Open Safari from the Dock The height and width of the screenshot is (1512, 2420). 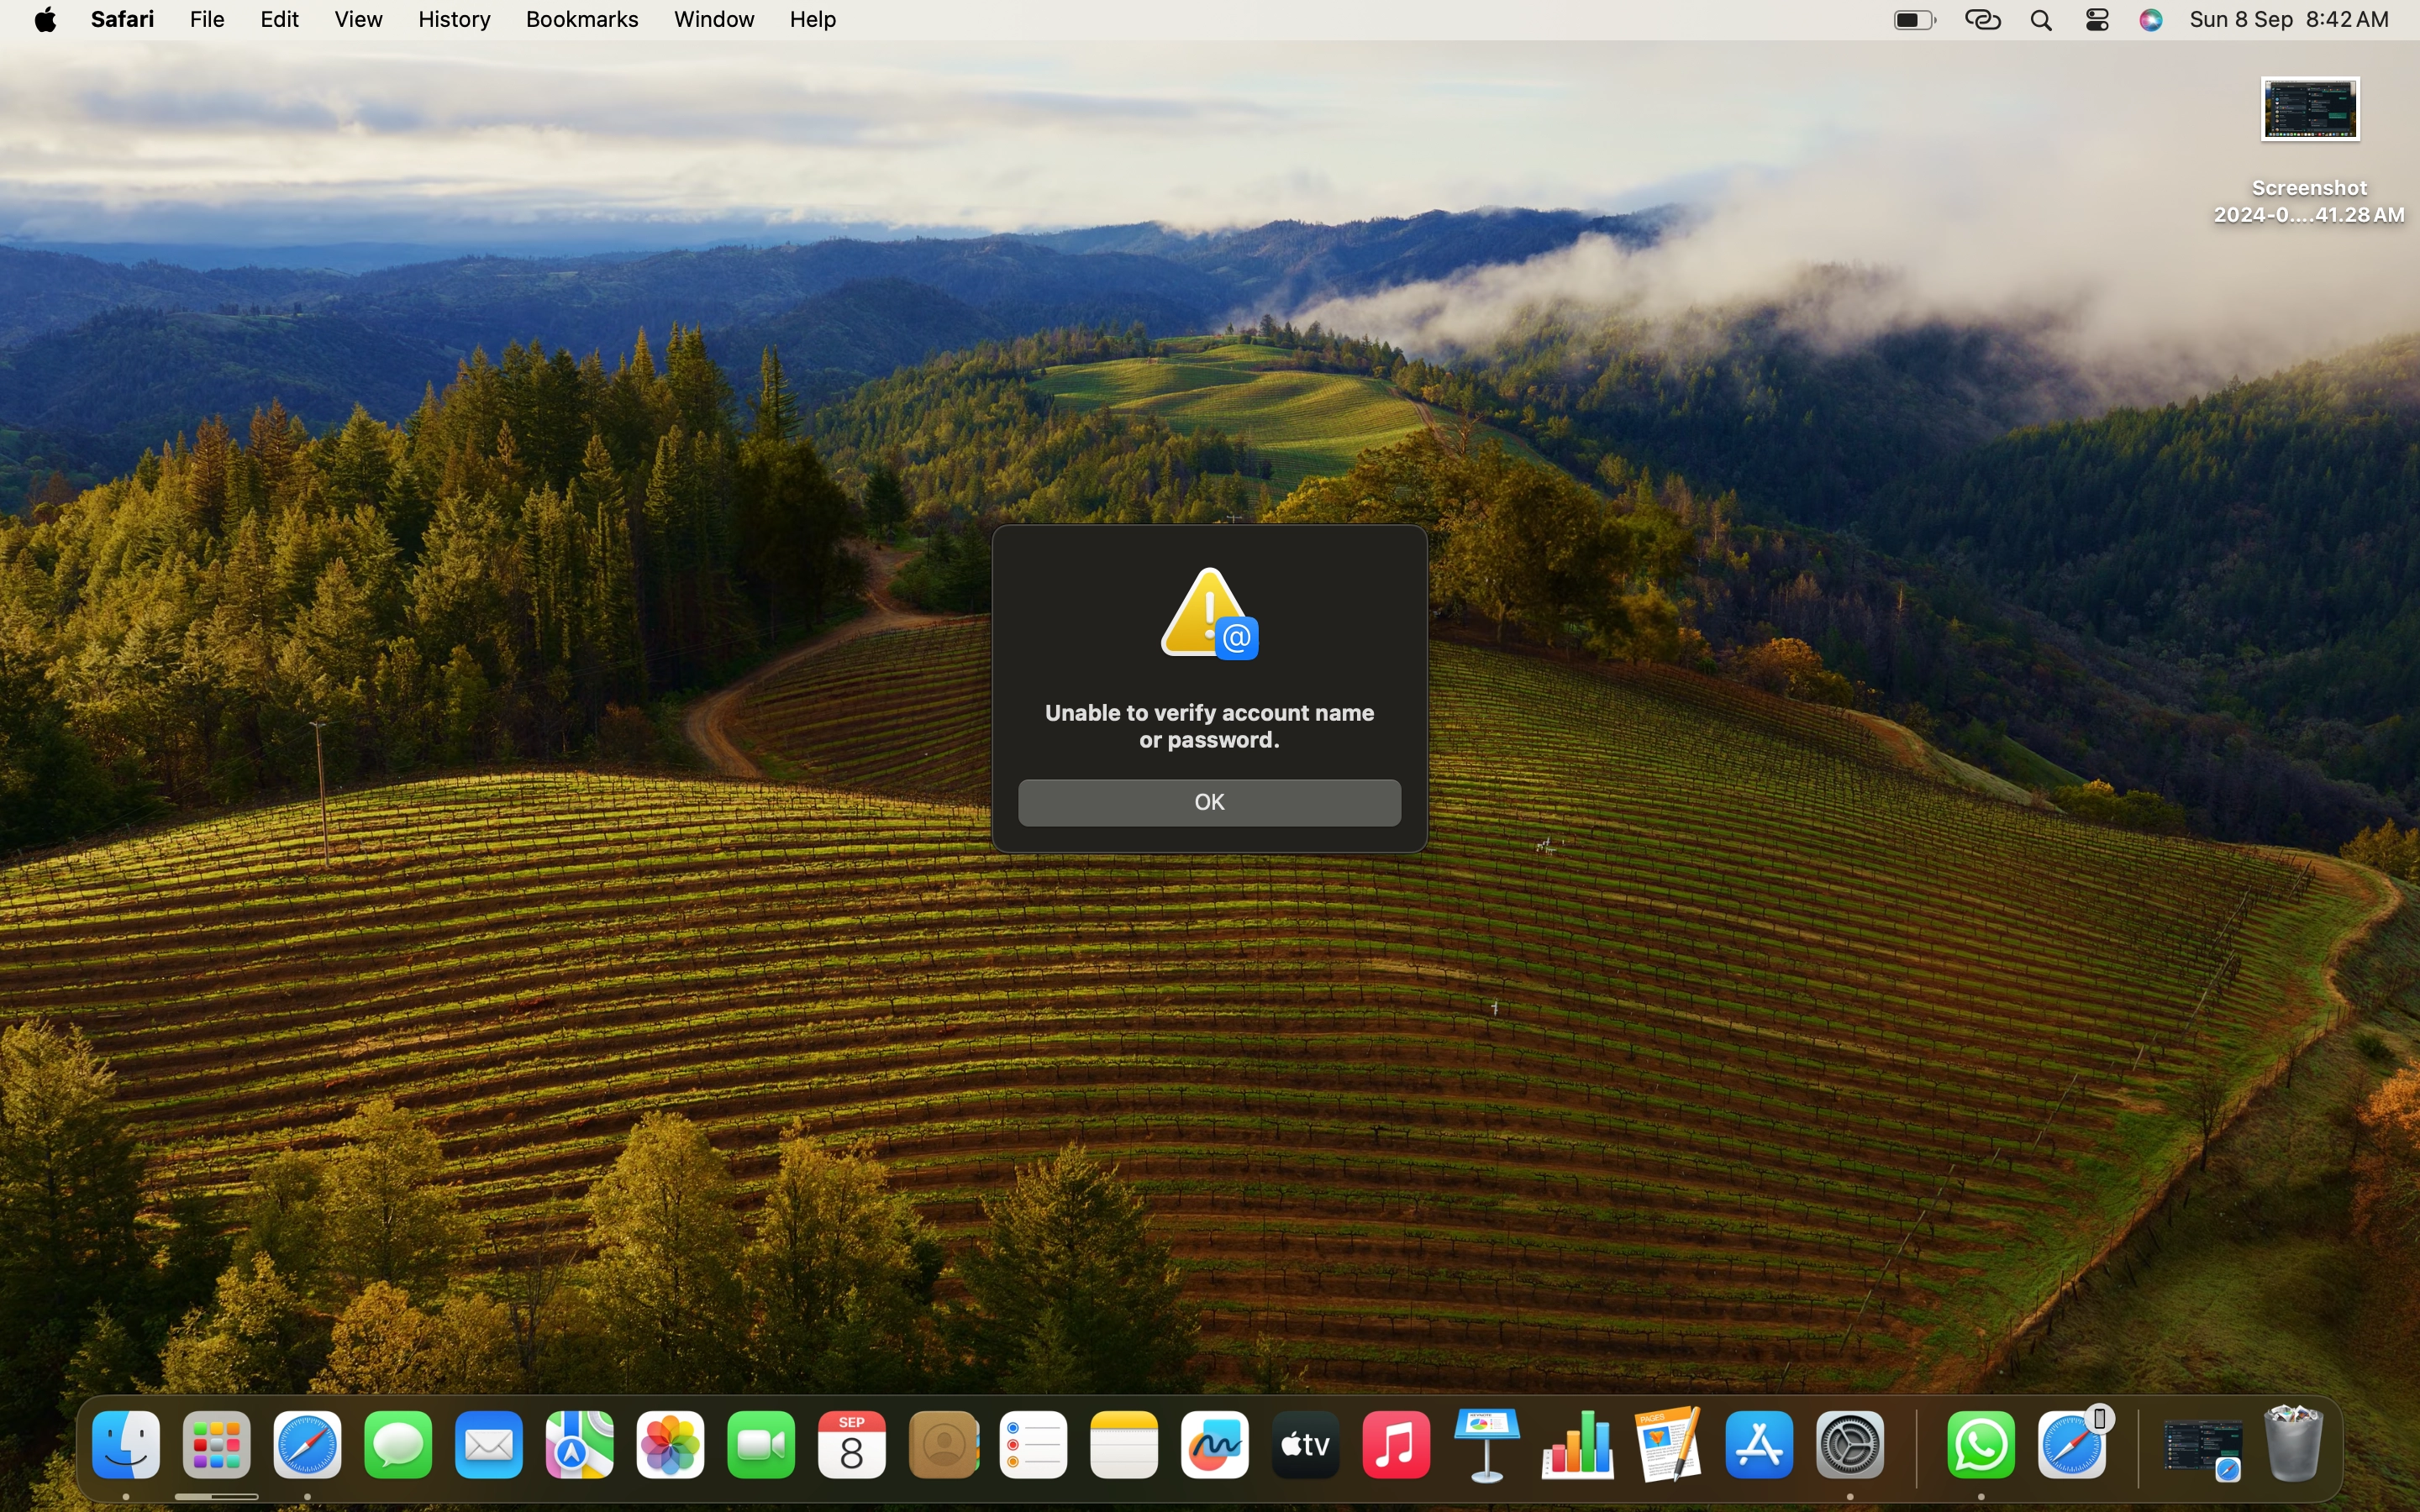tap(307, 1445)
